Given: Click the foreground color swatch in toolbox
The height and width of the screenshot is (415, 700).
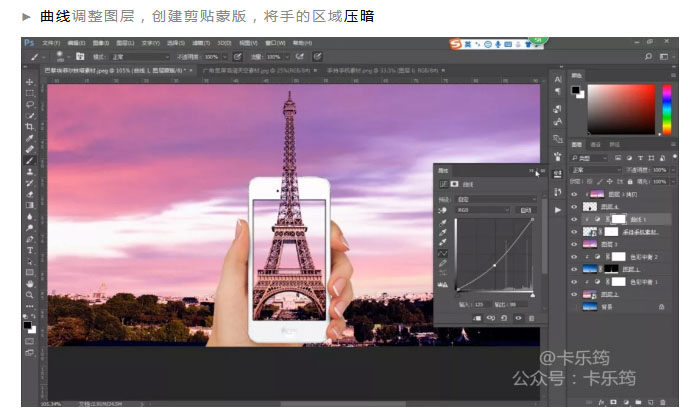Looking at the screenshot, I should [x=27, y=325].
